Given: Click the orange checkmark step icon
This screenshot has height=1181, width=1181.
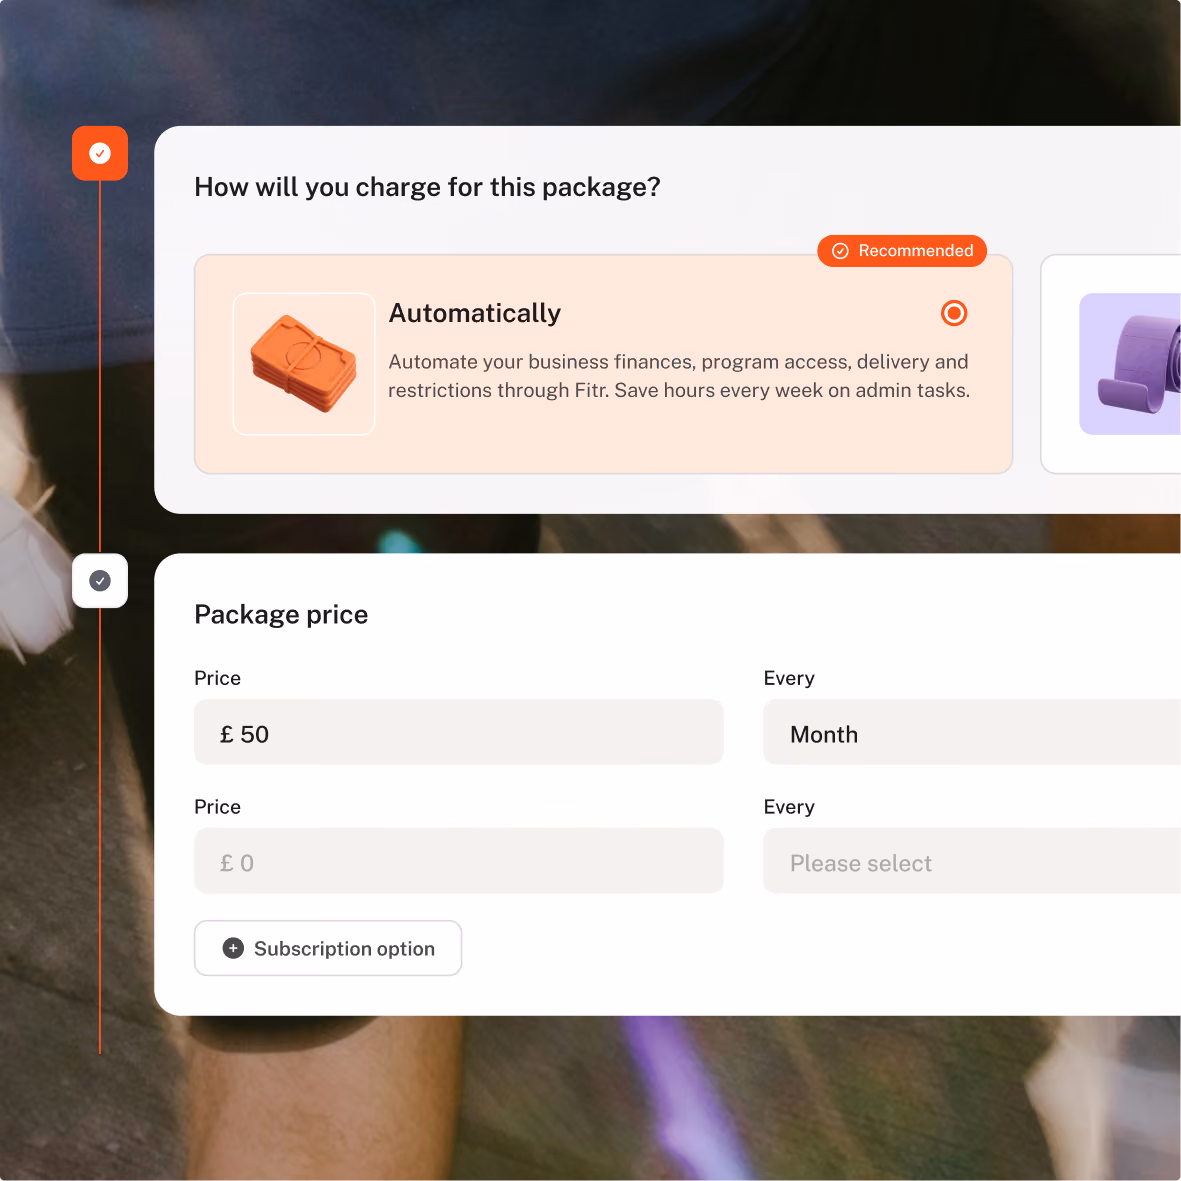Looking at the screenshot, I should 99,153.
